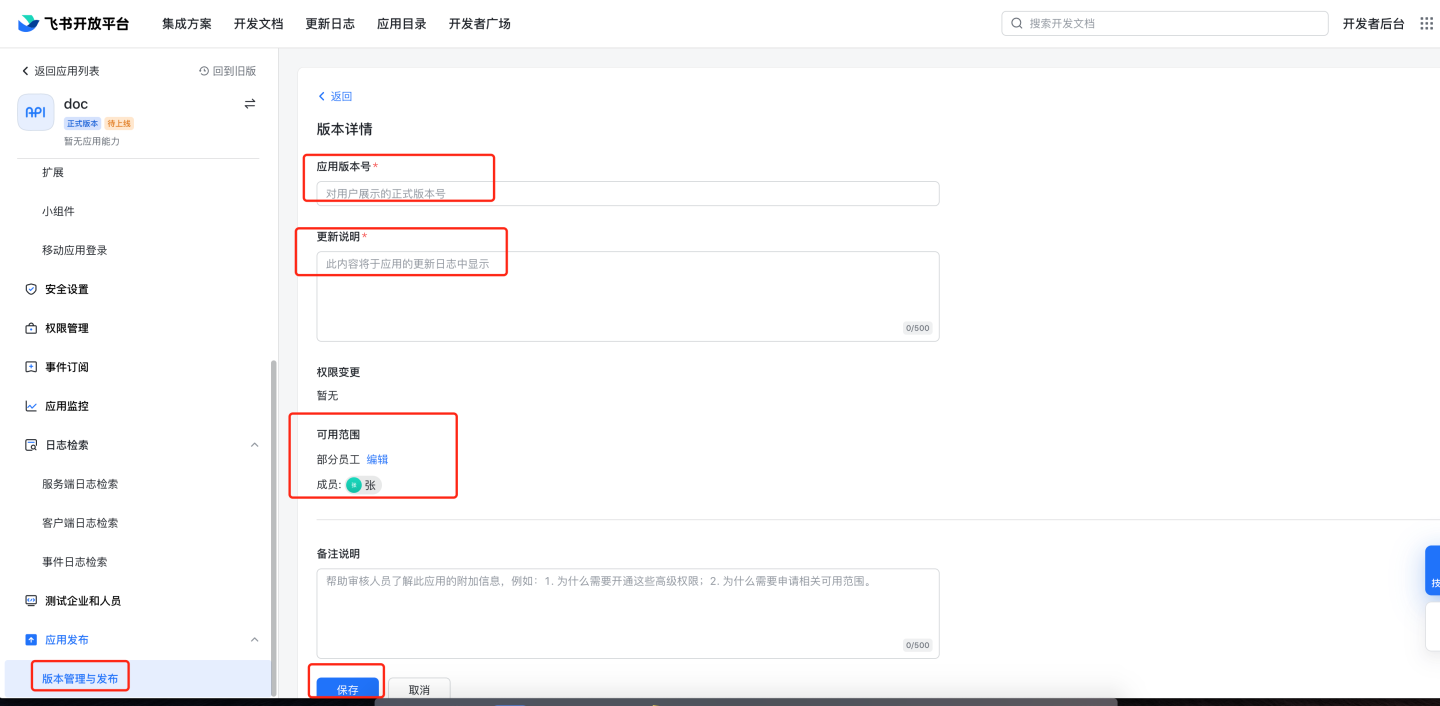1440x706 pixels.
Task: Open 更新日志 in top navigation
Action: pyautogui.click(x=330, y=23)
